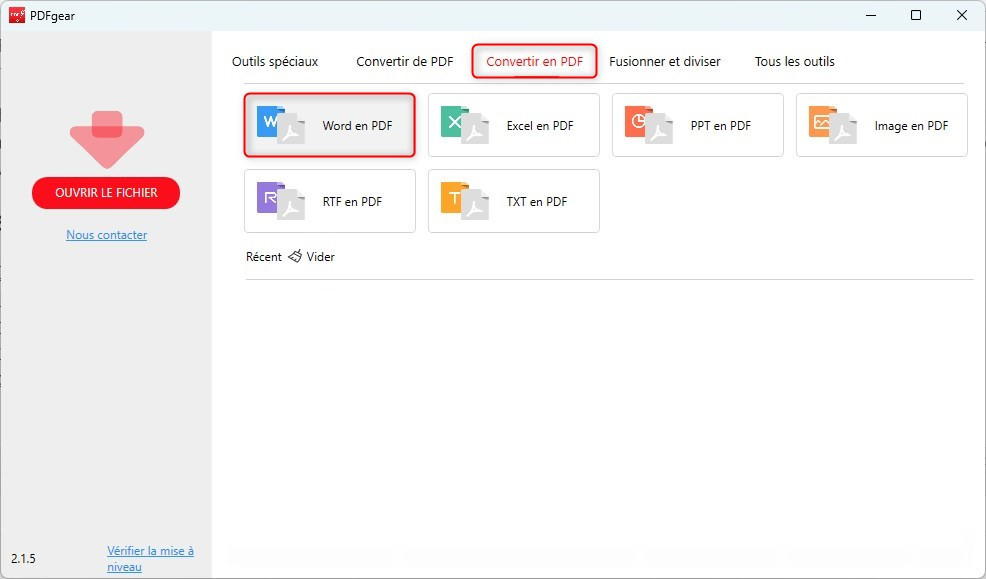Open the Word en PDF converter
986x579 pixels.
pos(329,124)
